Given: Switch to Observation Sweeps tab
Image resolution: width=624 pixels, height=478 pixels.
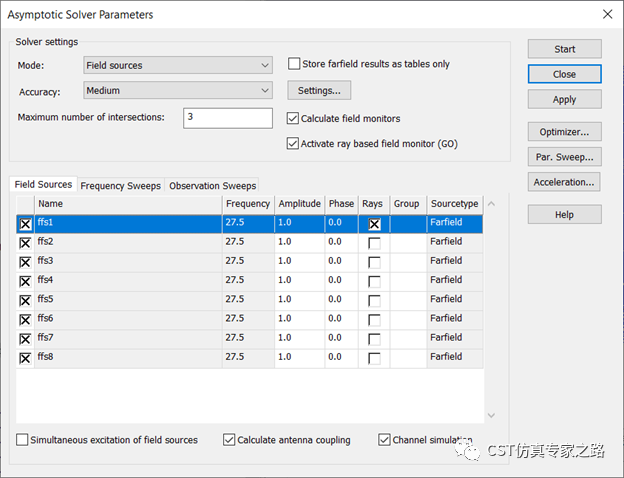Looking at the screenshot, I should pyautogui.click(x=213, y=185).
